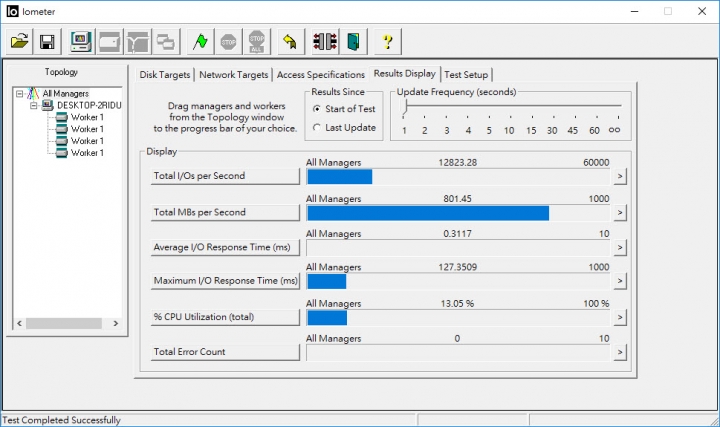Open details arrow for Total Error Count

(620, 353)
